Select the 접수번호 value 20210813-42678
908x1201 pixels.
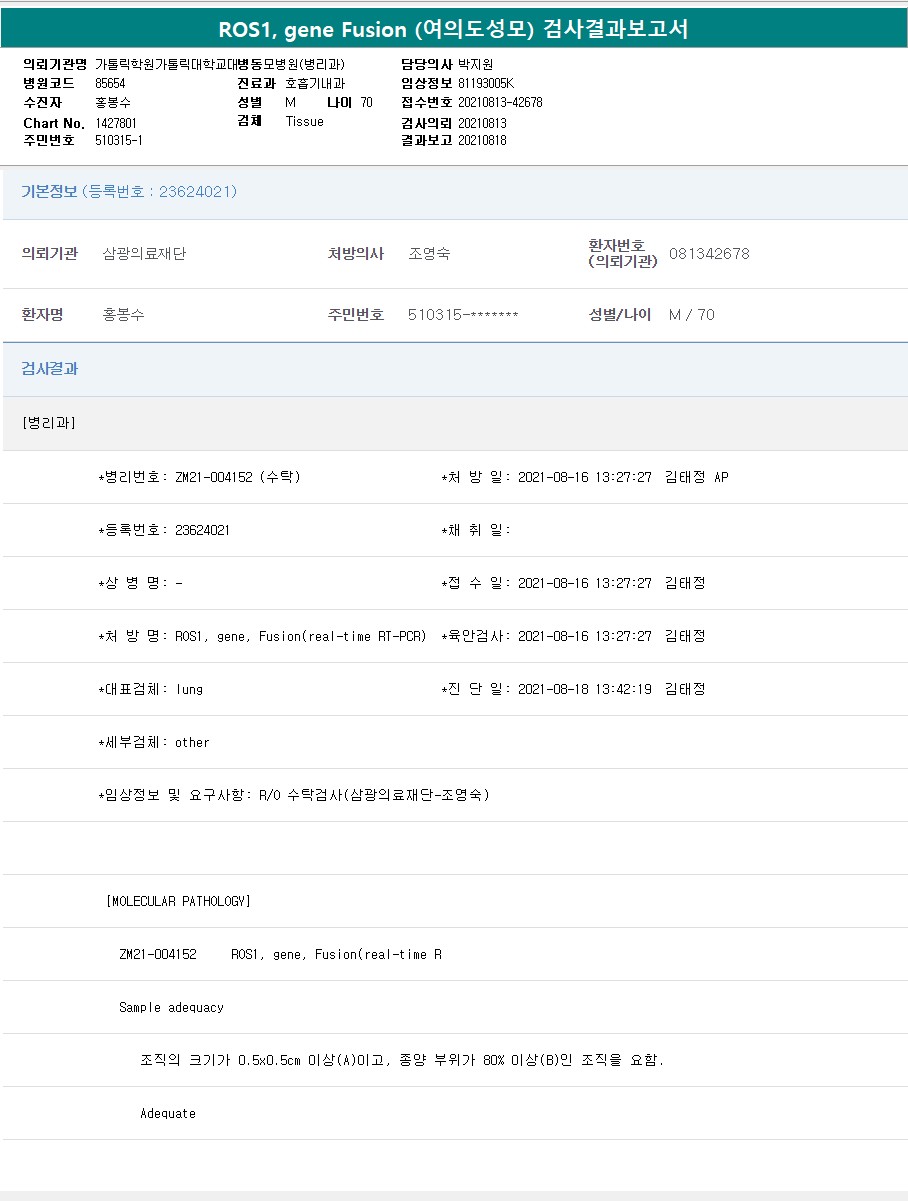coord(500,103)
